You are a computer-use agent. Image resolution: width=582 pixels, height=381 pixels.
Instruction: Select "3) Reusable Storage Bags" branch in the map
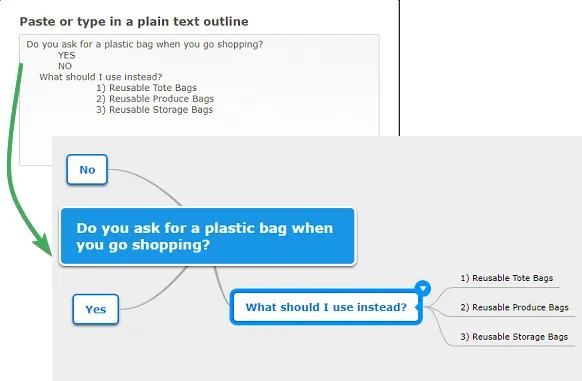coord(514,337)
